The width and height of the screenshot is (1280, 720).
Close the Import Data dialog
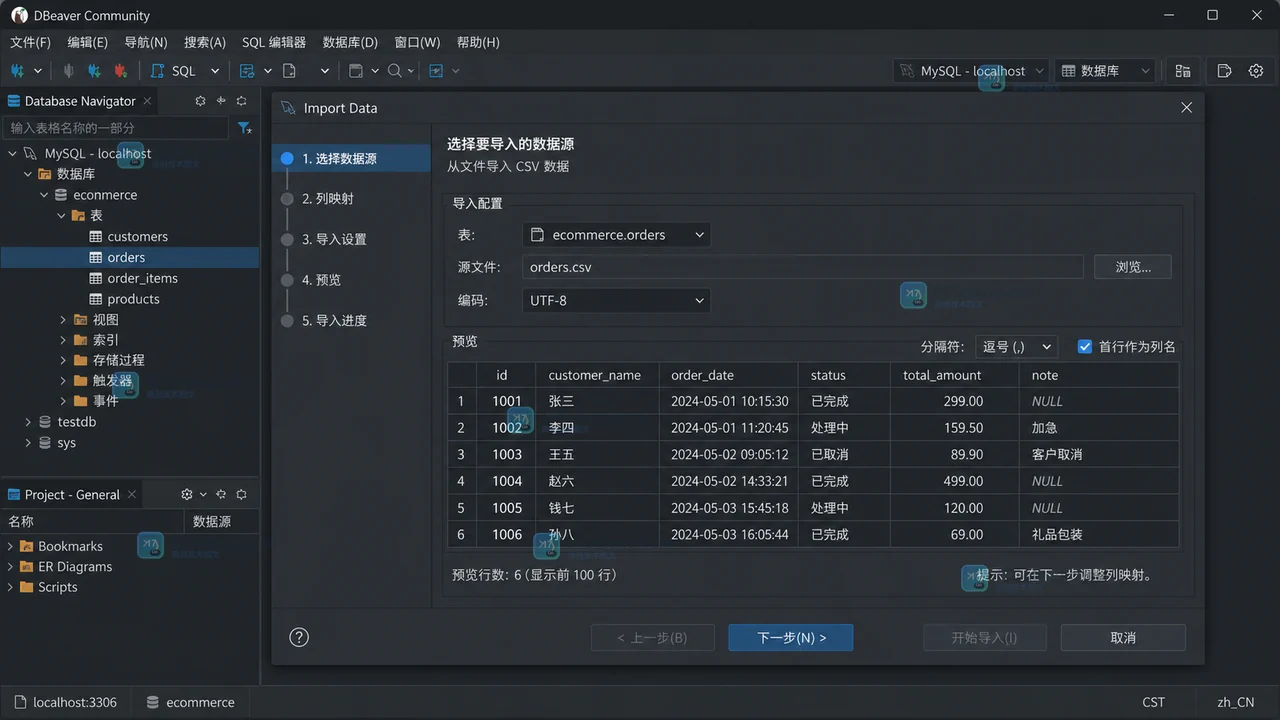(x=1186, y=108)
